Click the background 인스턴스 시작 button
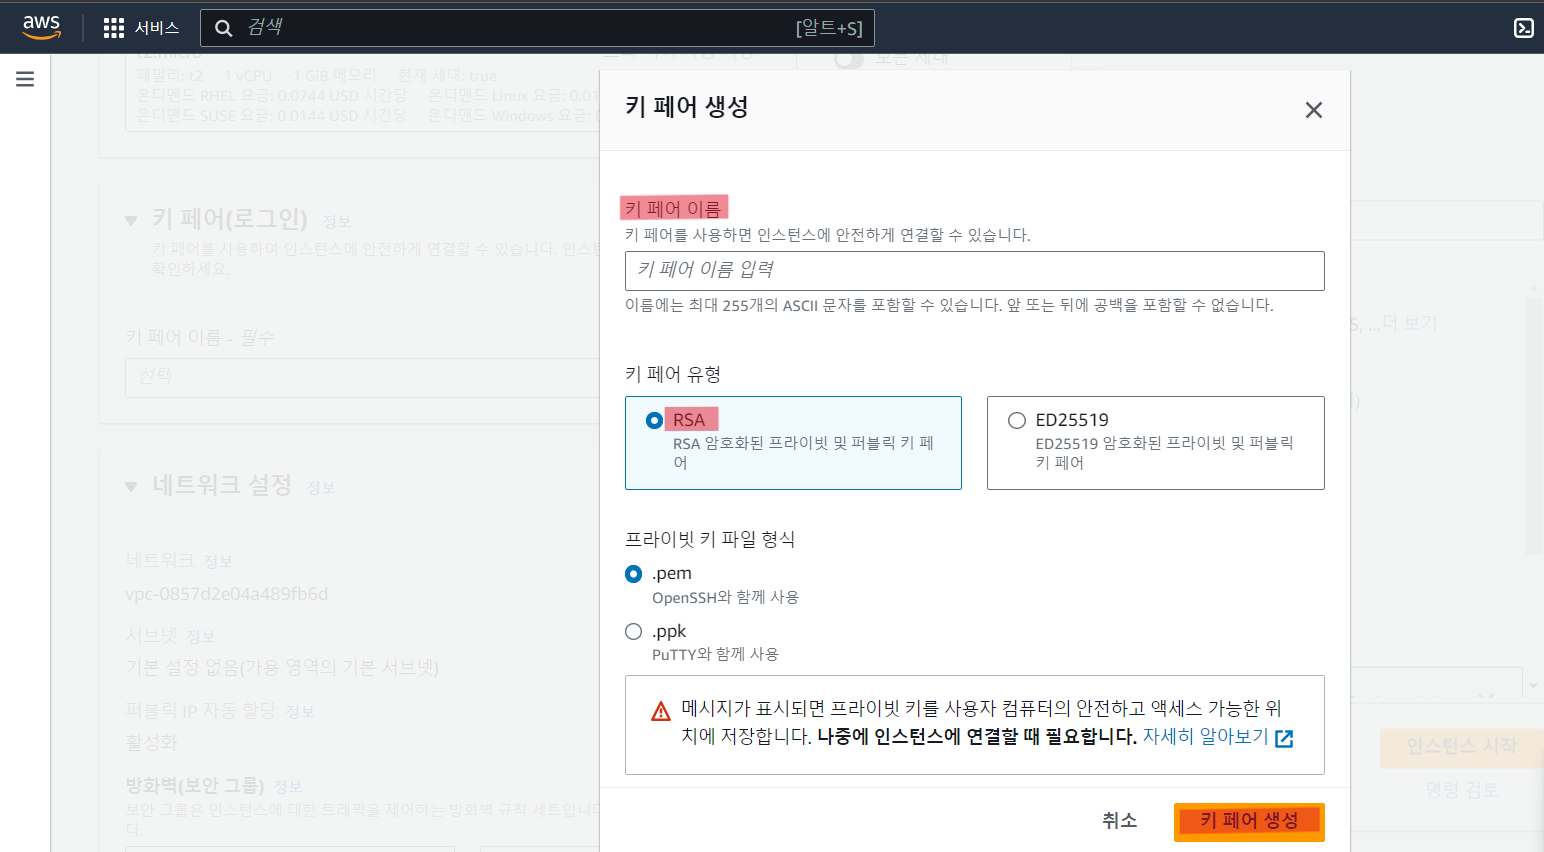This screenshot has height=852, width=1544. point(1461,746)
